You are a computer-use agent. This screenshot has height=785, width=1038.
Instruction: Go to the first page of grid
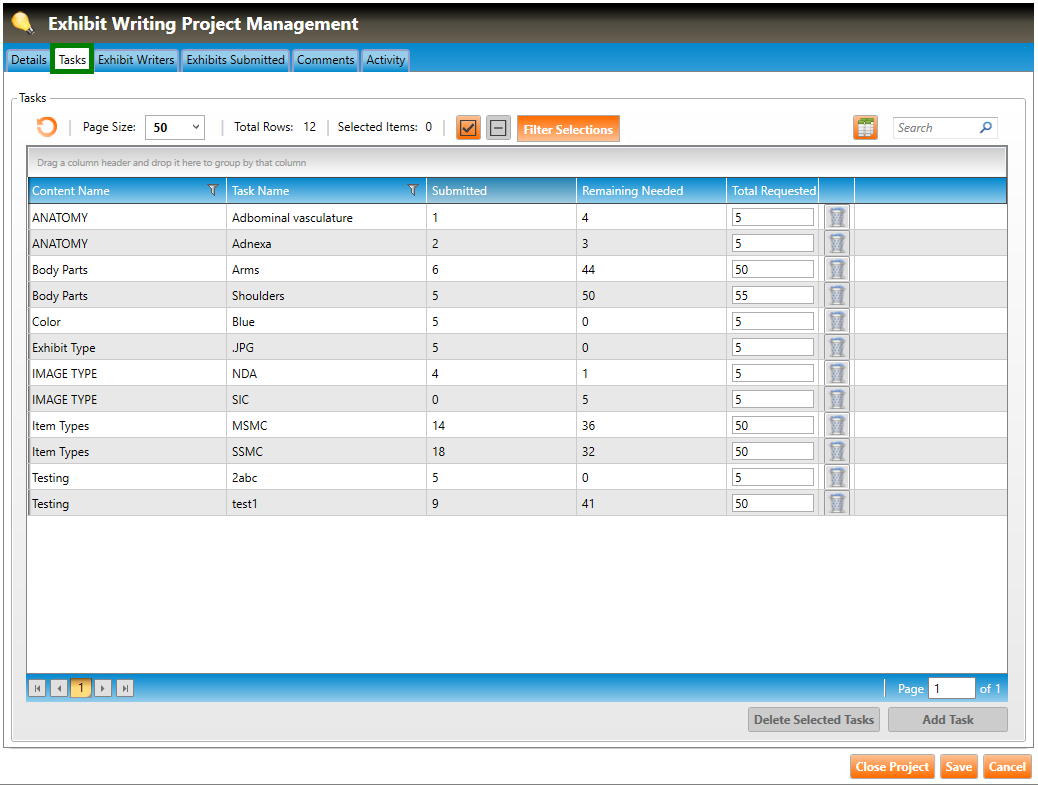[x=37, y=688]
